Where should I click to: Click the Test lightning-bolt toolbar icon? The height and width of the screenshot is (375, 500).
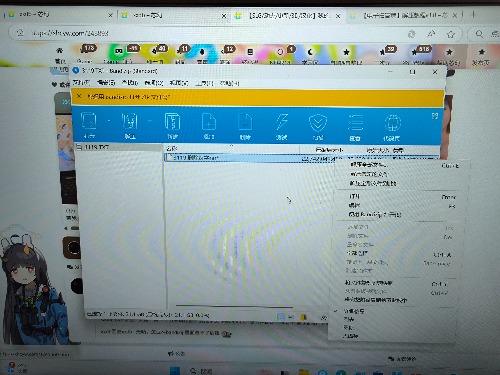282,125
